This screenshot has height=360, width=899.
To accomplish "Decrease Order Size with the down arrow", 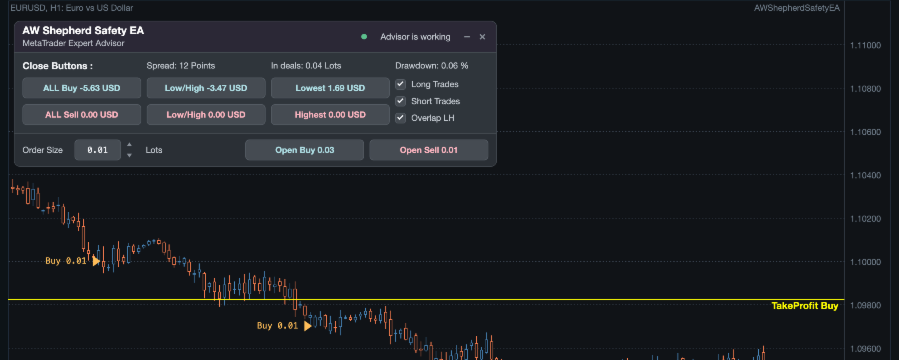I will click(x=130, y=155).
